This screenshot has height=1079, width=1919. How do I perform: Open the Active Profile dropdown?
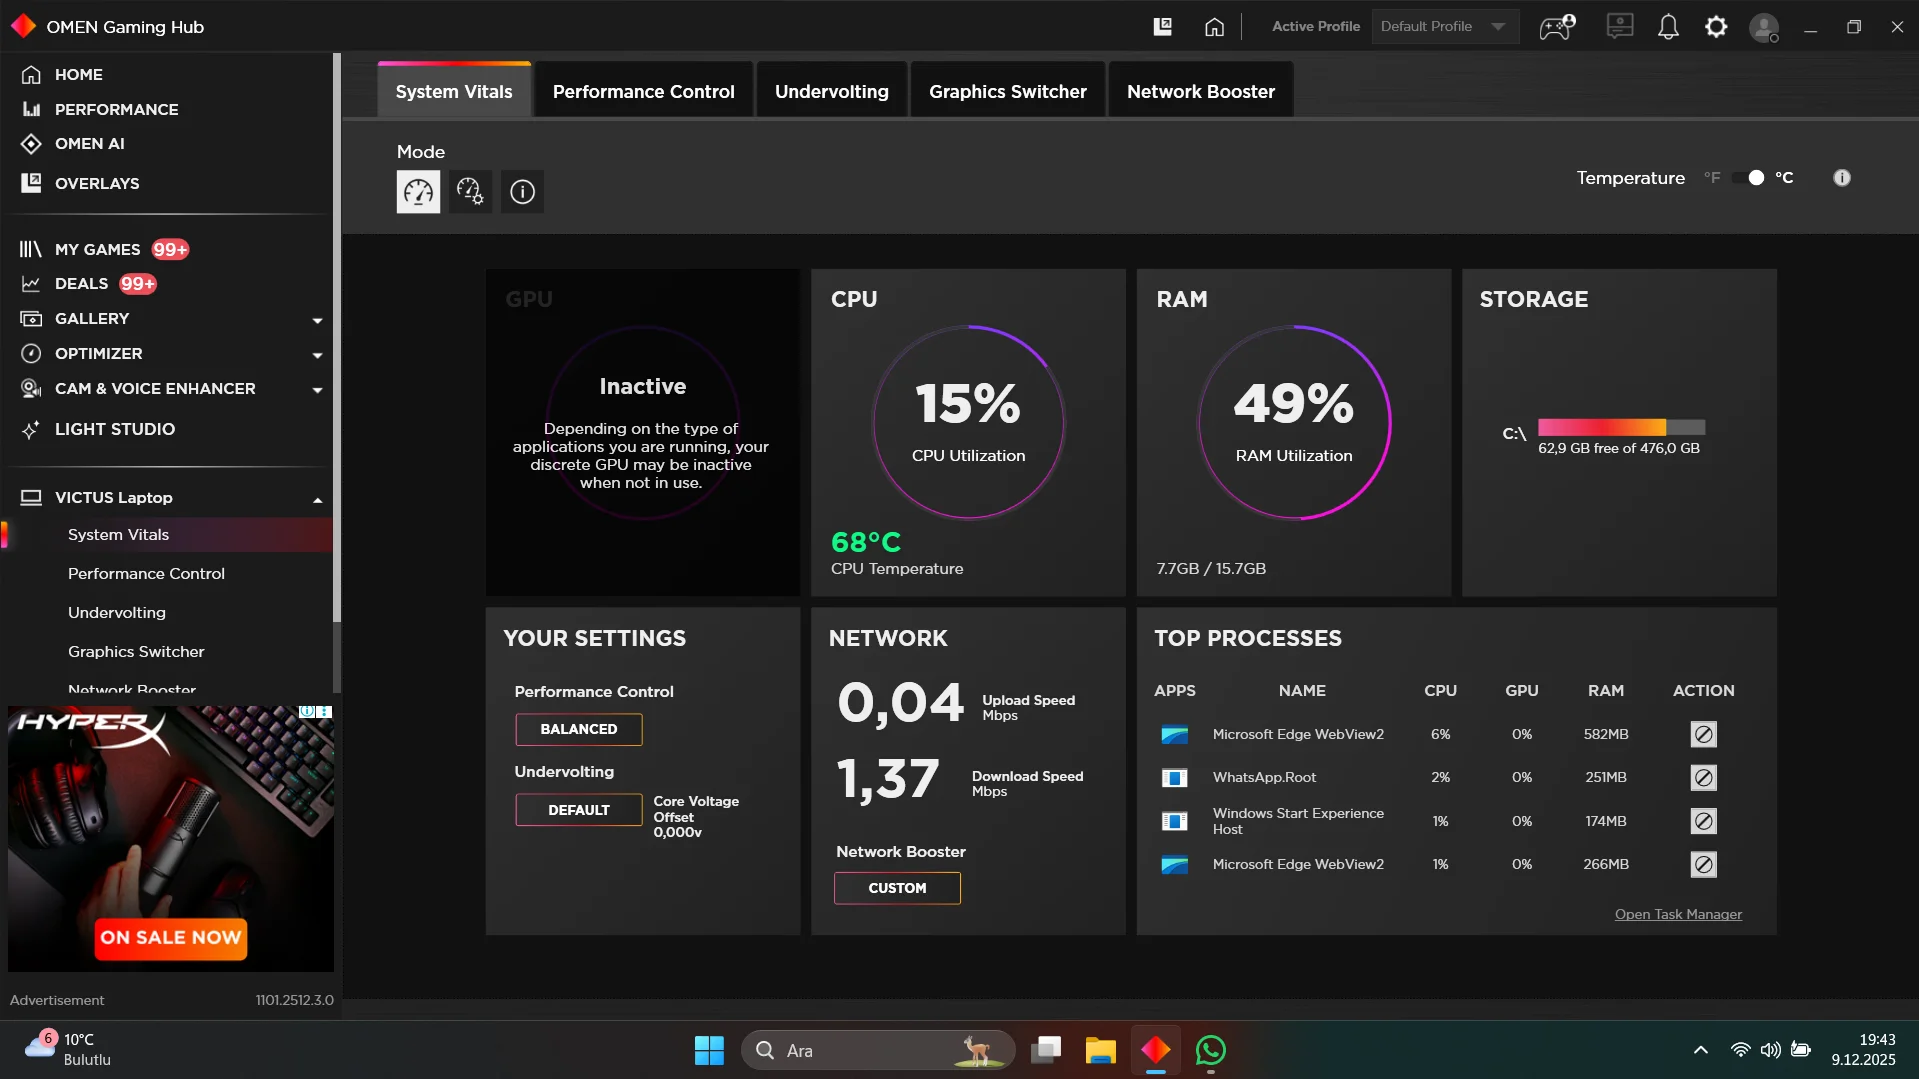[x=1444, y=27]
